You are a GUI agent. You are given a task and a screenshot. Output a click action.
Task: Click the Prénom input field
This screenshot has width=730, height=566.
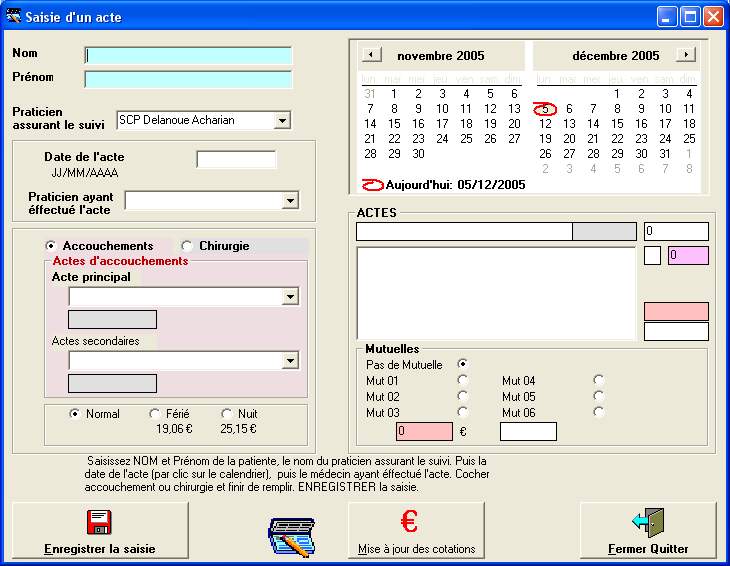[188, 80]
